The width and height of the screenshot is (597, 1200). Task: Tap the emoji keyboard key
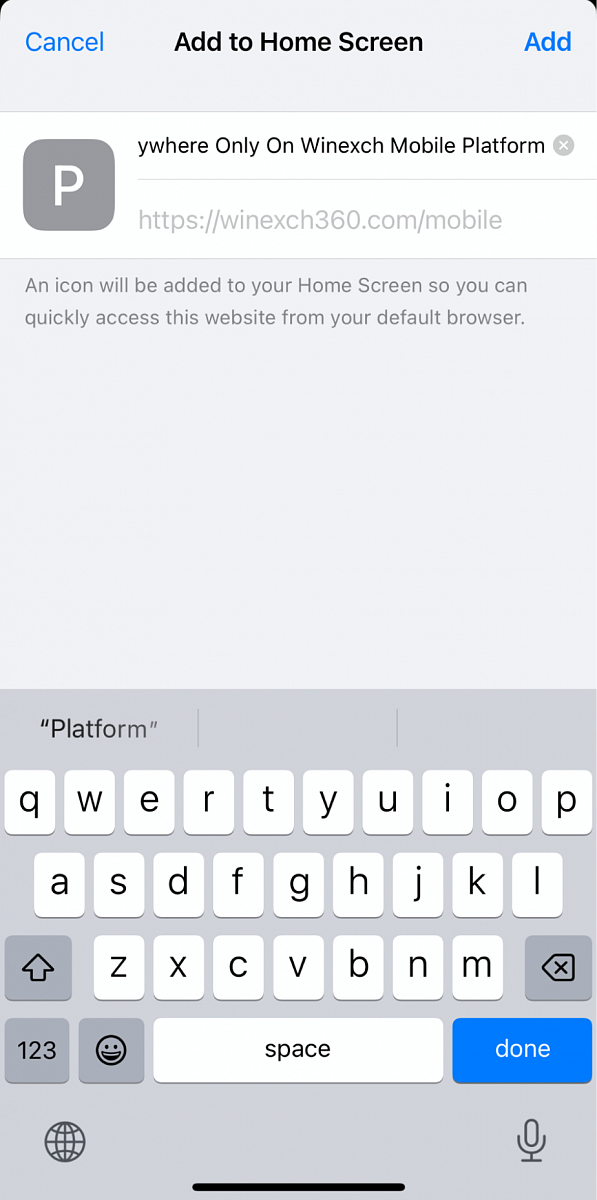(111, 1050)
